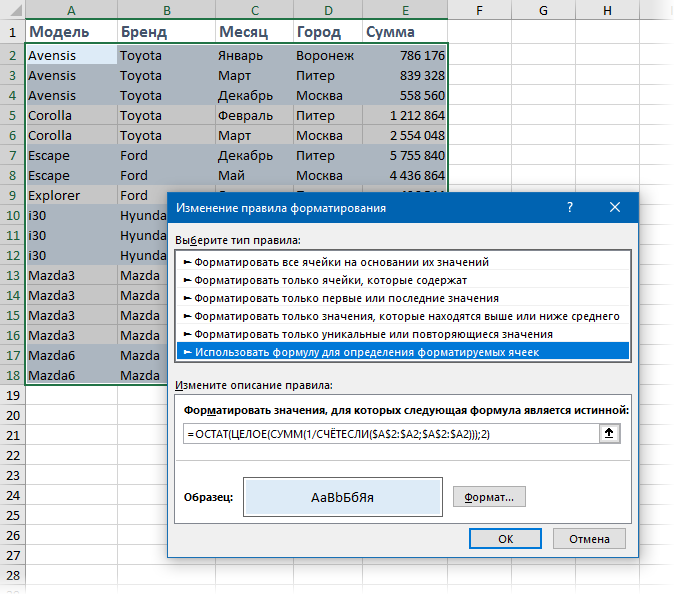Select the 'Explorer' cell
Screen dimensions: 675x595
click(71, 195)
